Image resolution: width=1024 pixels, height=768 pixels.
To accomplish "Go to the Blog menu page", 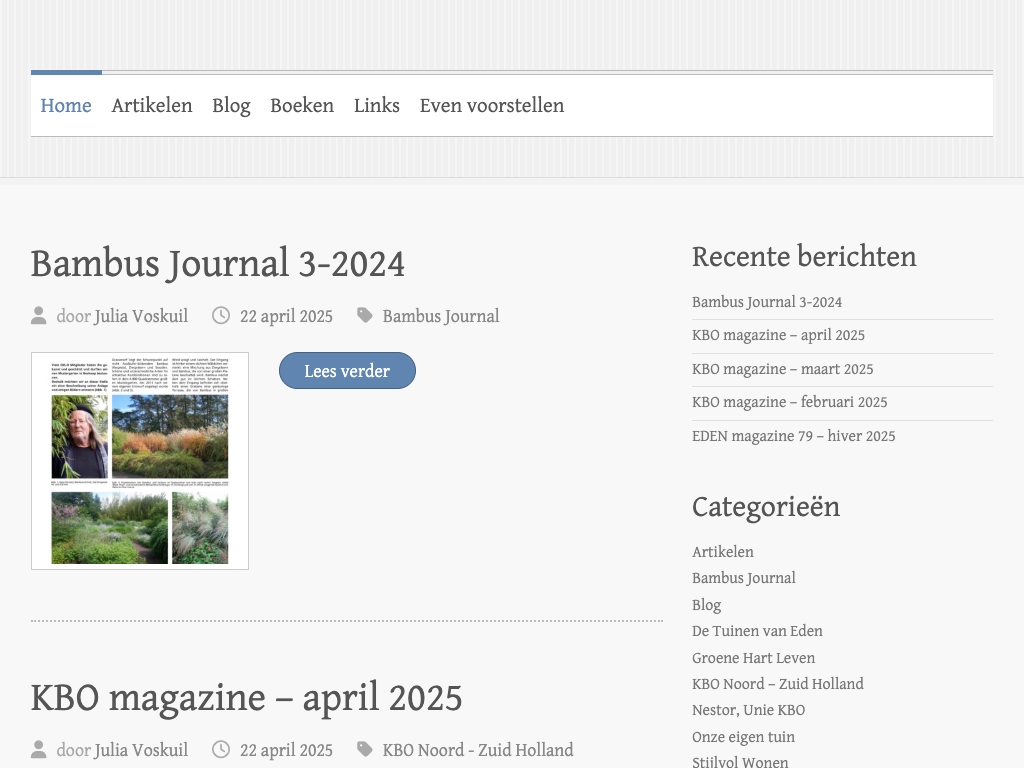I will (231, 106).
